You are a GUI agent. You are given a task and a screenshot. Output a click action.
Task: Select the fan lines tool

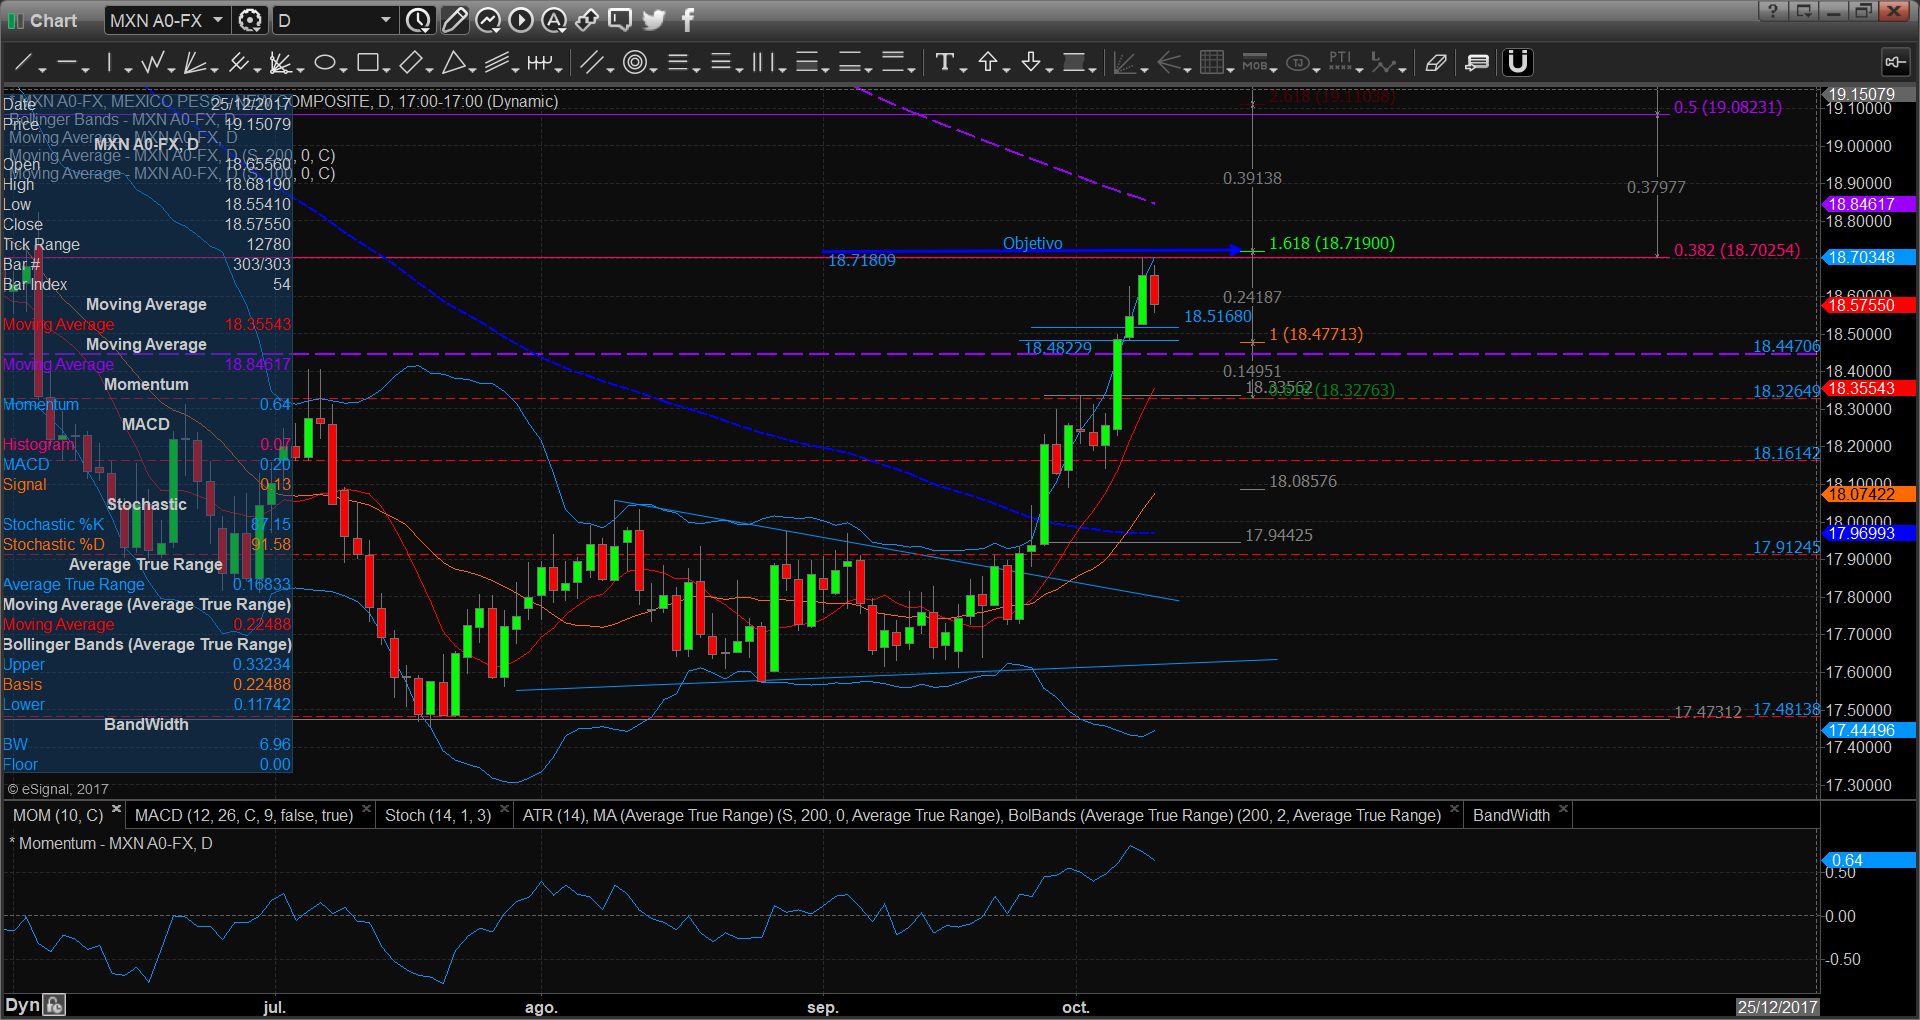tap(196, 63)
